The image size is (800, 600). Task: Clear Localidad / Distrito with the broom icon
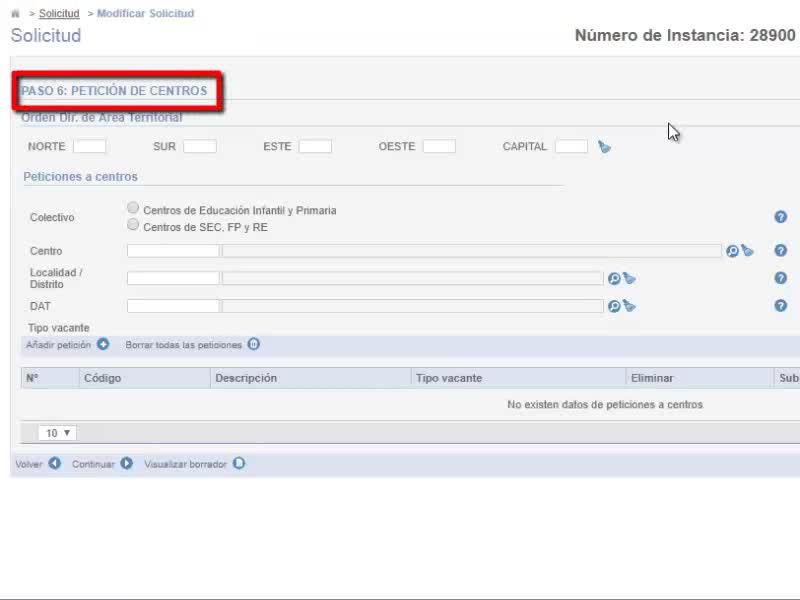point(629,278)
